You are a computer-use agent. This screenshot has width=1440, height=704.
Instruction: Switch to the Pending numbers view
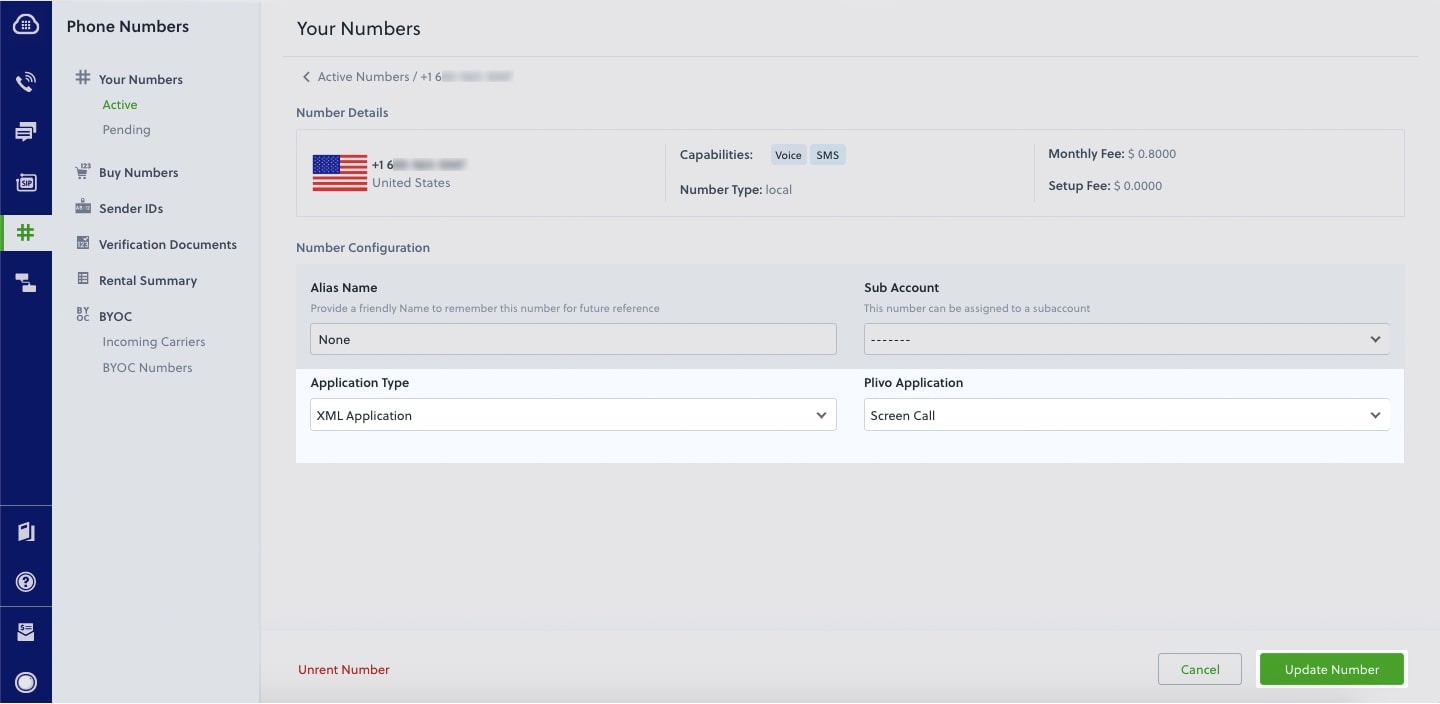click(x=126, y=129)
